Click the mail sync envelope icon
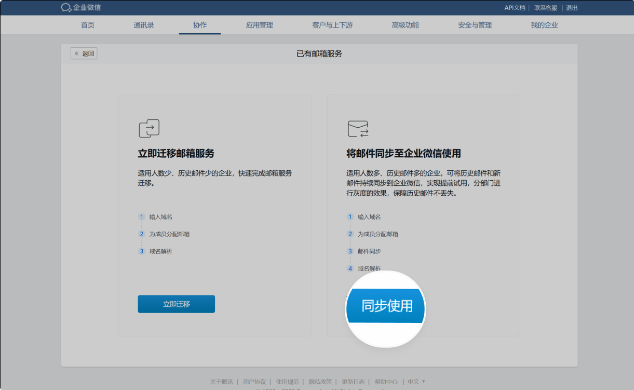The image size is (634, 390). click(x=358, y=129)
